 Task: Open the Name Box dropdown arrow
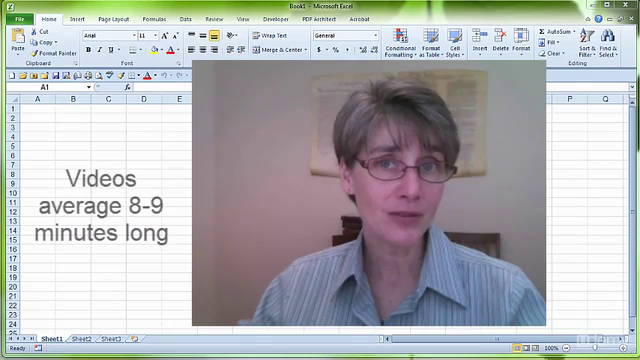click(x=89, y=87)
